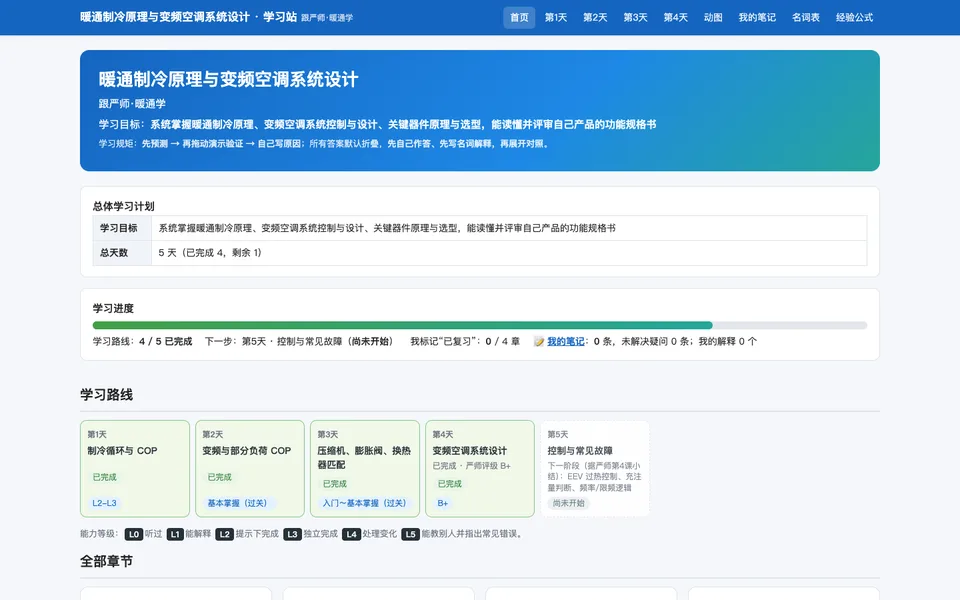960x600 pixels.
Task: Click the B+ badge on day 4 card
Action: point(443,503)
